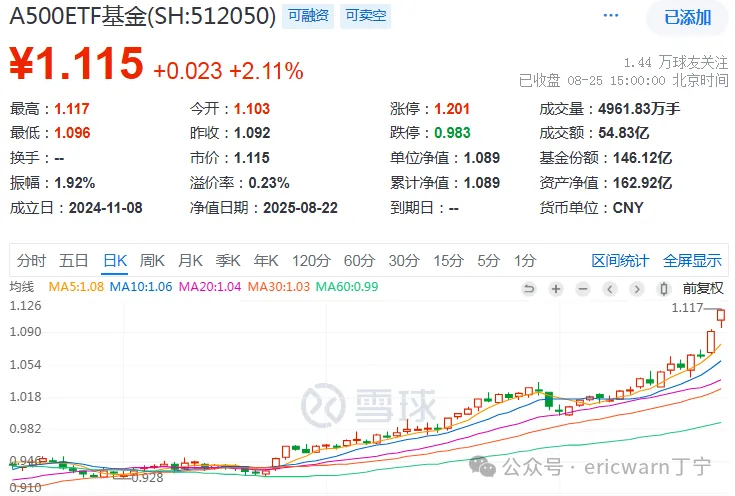Click the 今开 value 1.103
Image resolution: width=735 pixels, height=496 pixels.
[252, 109]
